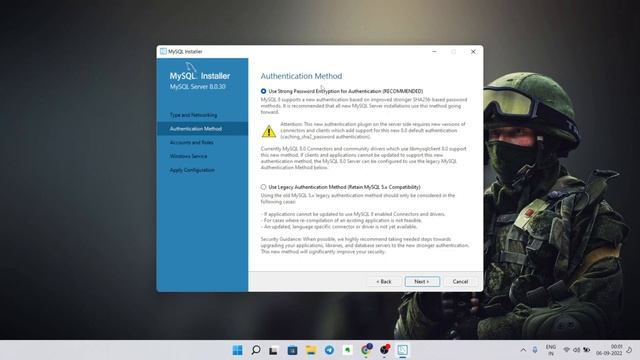
Task: Click MySQL Server 8.0.30 version text
Action: coord(198,87)
